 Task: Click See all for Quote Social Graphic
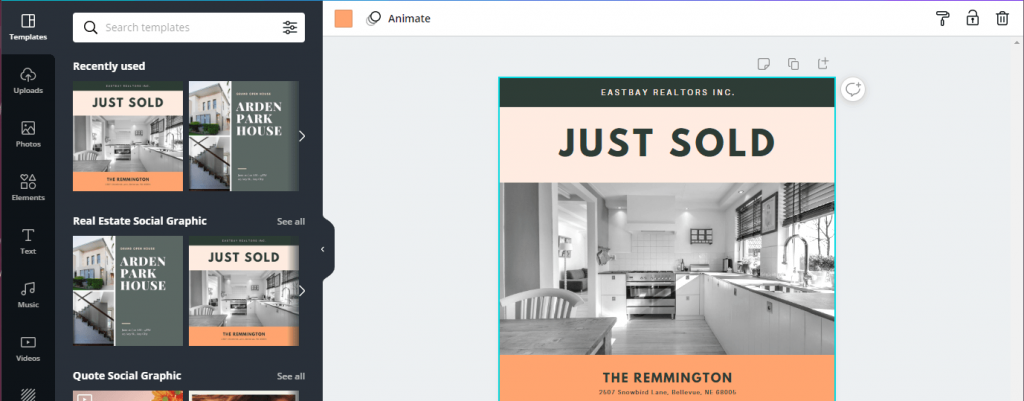[x=291, y=376]
